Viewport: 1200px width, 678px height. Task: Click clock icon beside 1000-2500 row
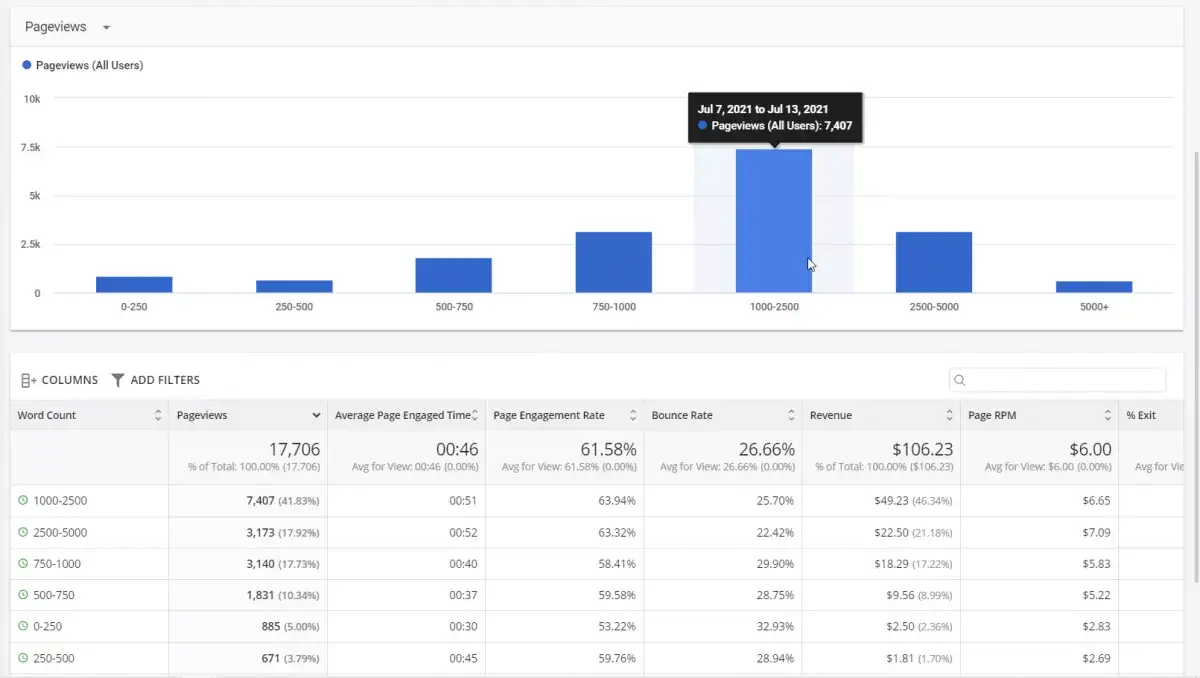coord(22,500)
